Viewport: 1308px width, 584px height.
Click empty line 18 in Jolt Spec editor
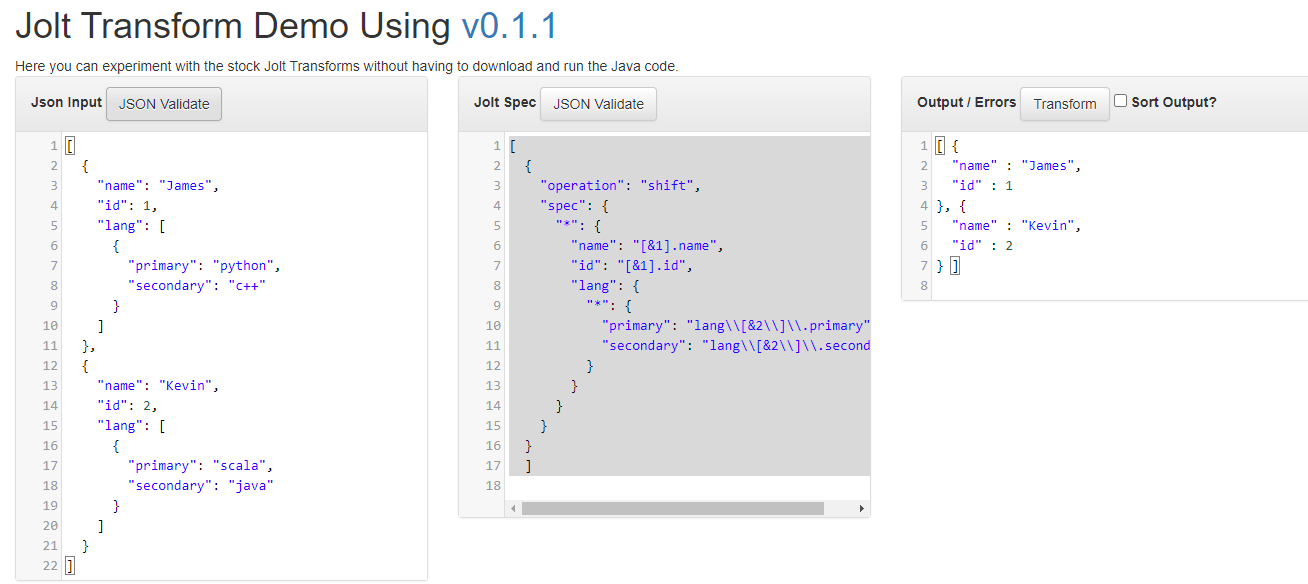point(689,486)
